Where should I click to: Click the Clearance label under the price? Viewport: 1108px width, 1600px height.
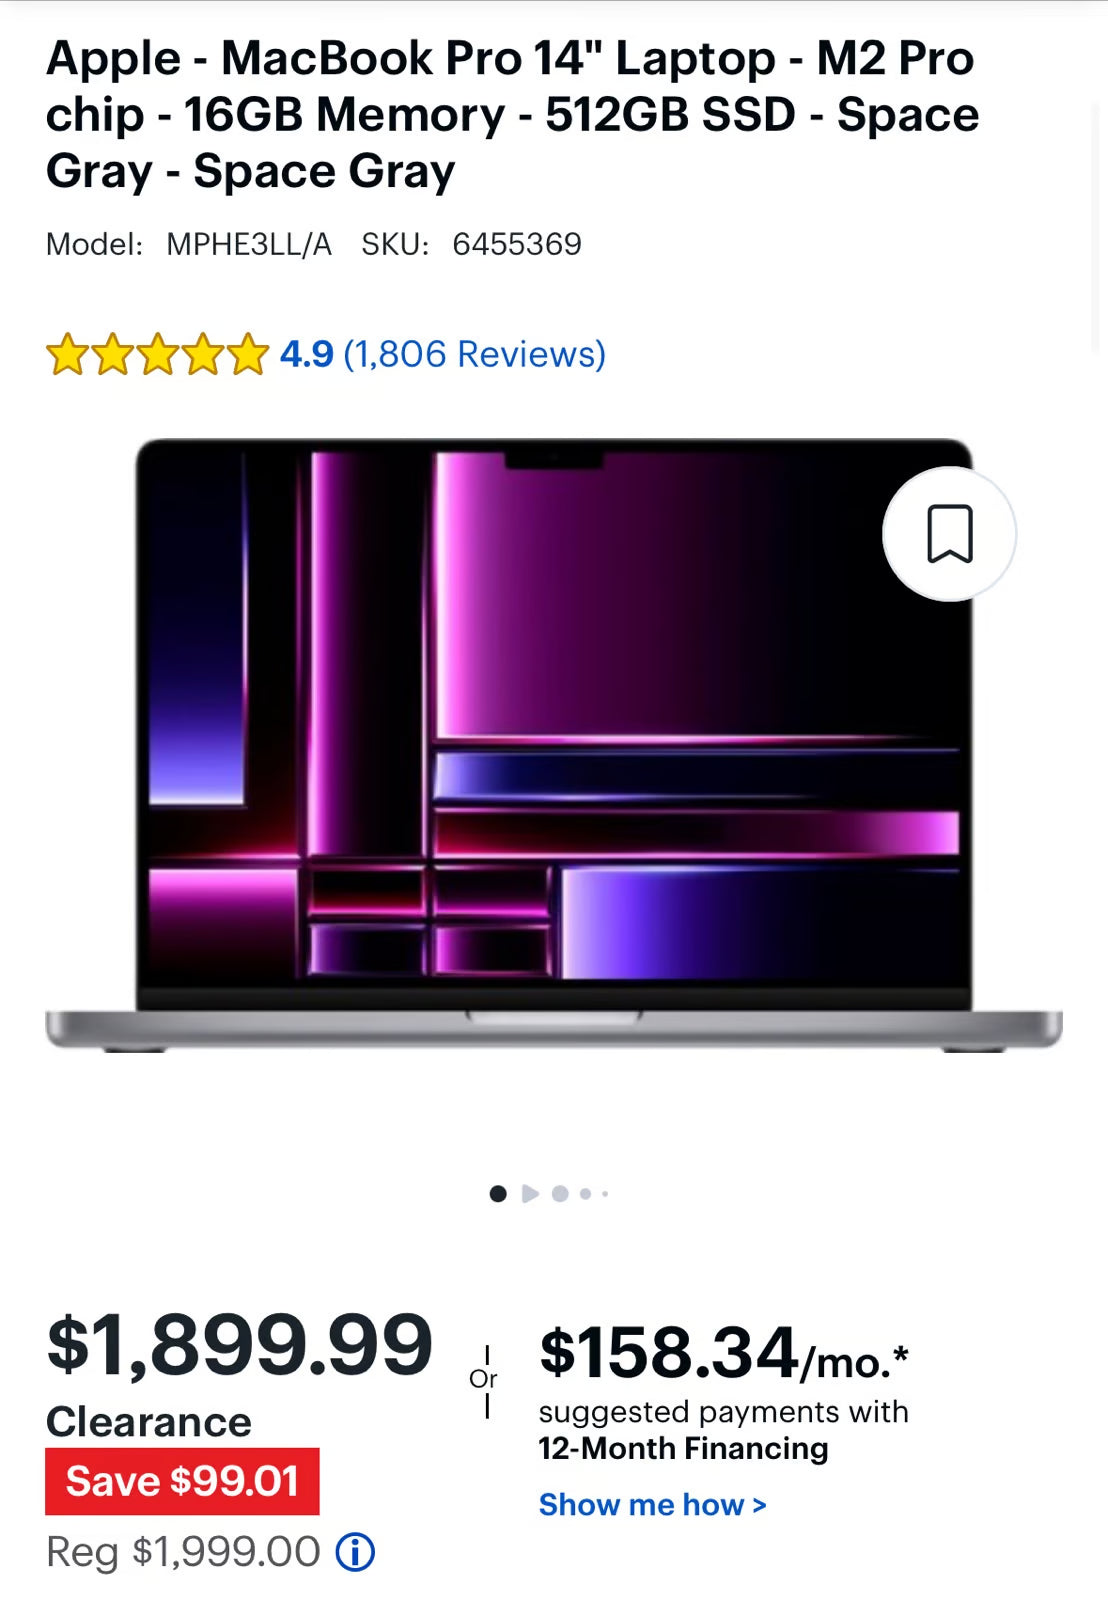pyautogui.click(x=149, y=1421)
